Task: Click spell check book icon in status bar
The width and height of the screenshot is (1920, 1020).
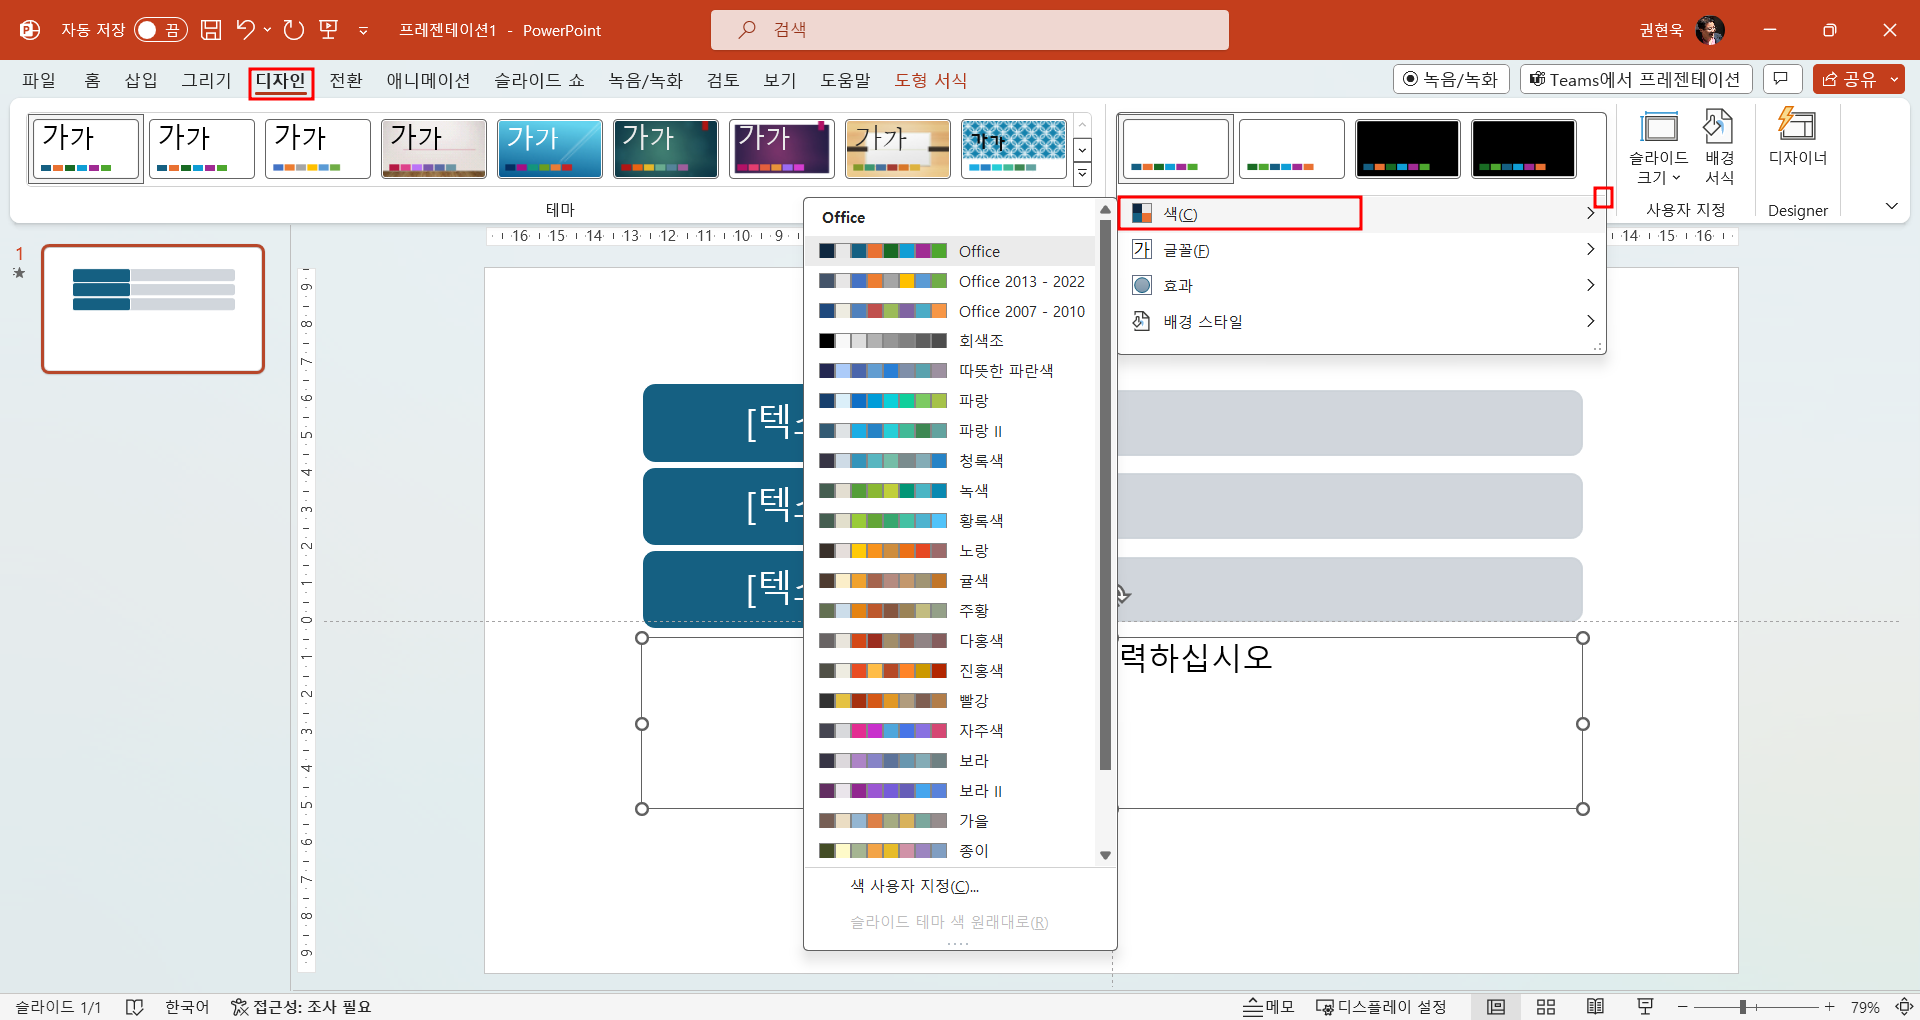Action: 134,1007
